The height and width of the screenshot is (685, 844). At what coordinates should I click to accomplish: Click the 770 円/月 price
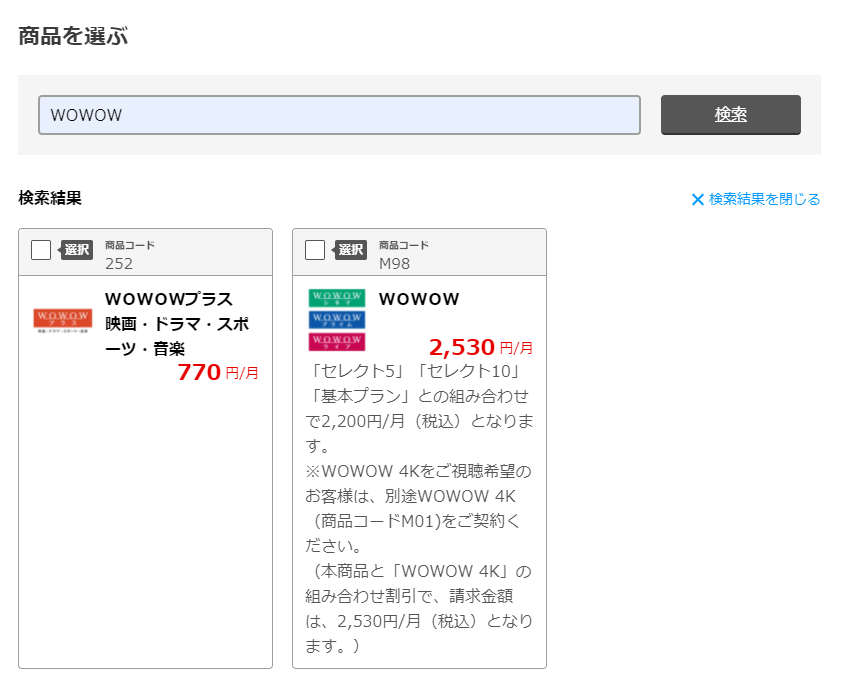[218, 372]
